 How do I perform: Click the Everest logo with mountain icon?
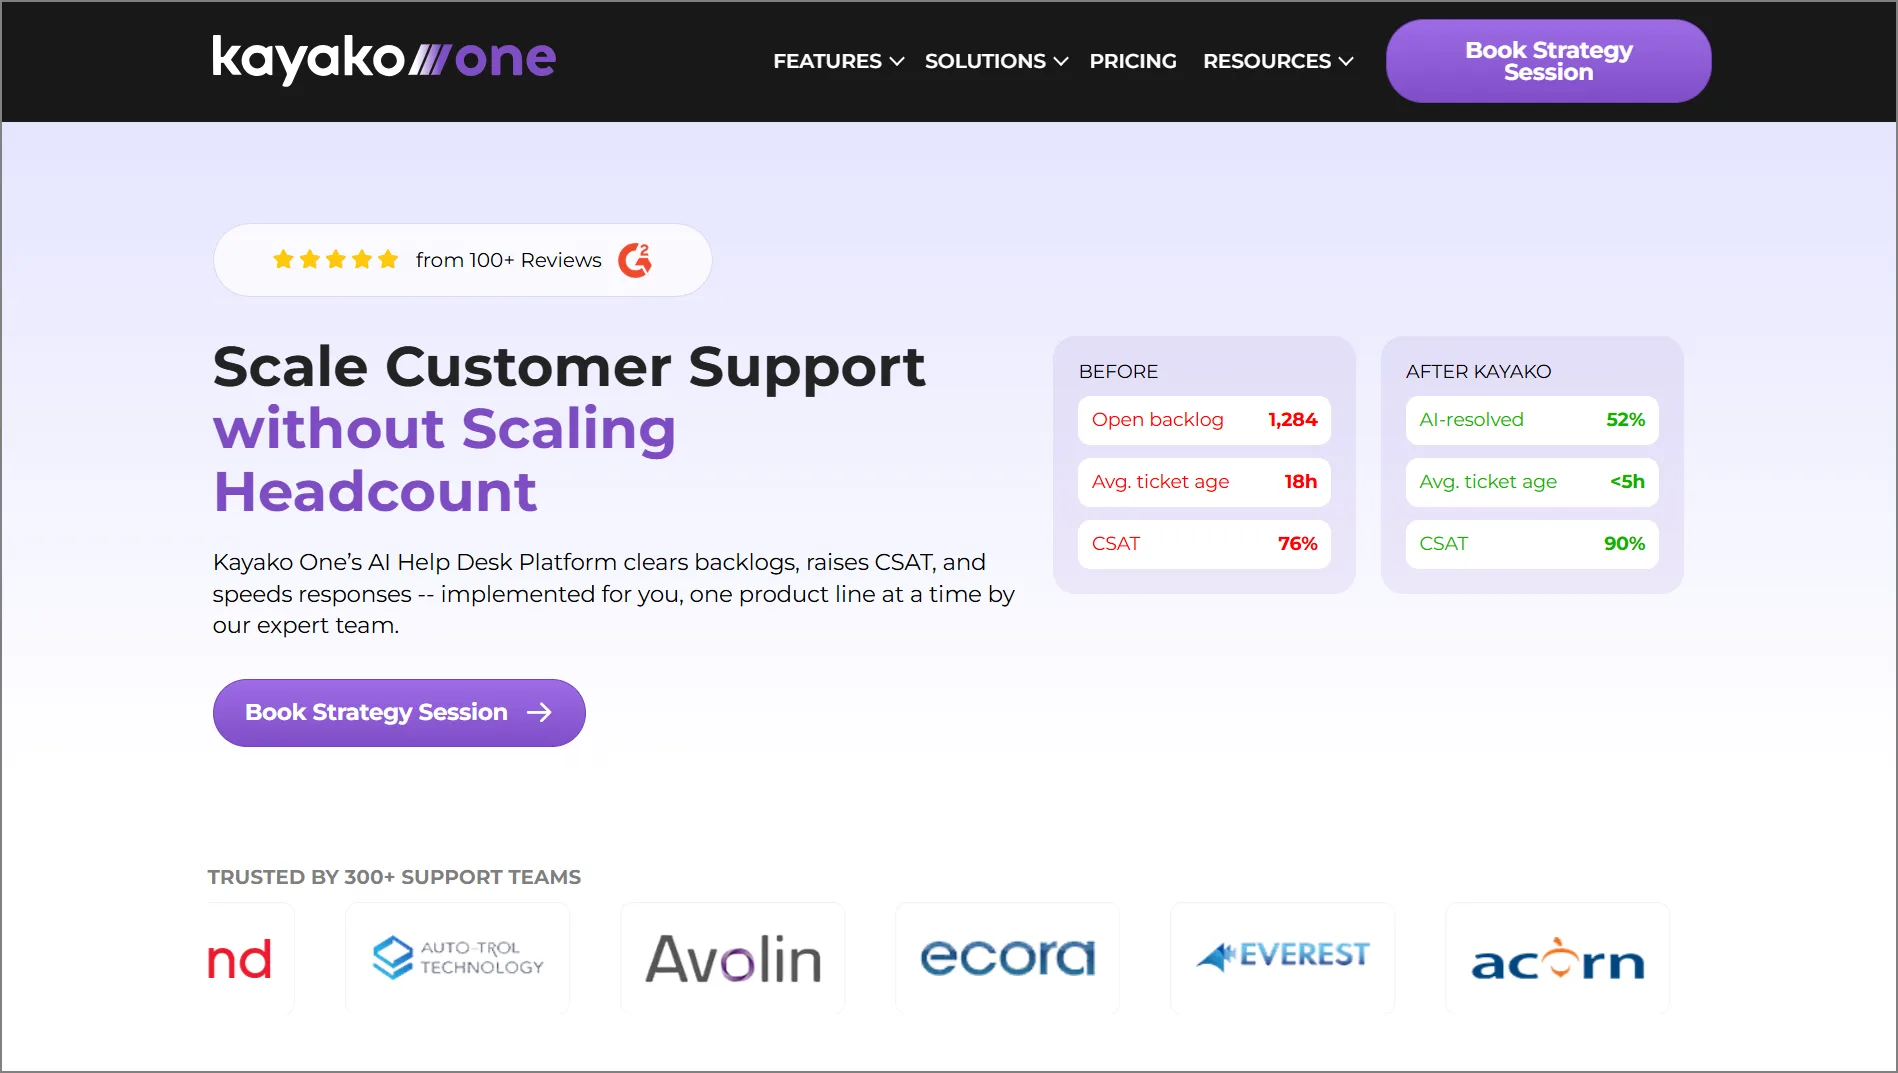[x=1282, y=955]
